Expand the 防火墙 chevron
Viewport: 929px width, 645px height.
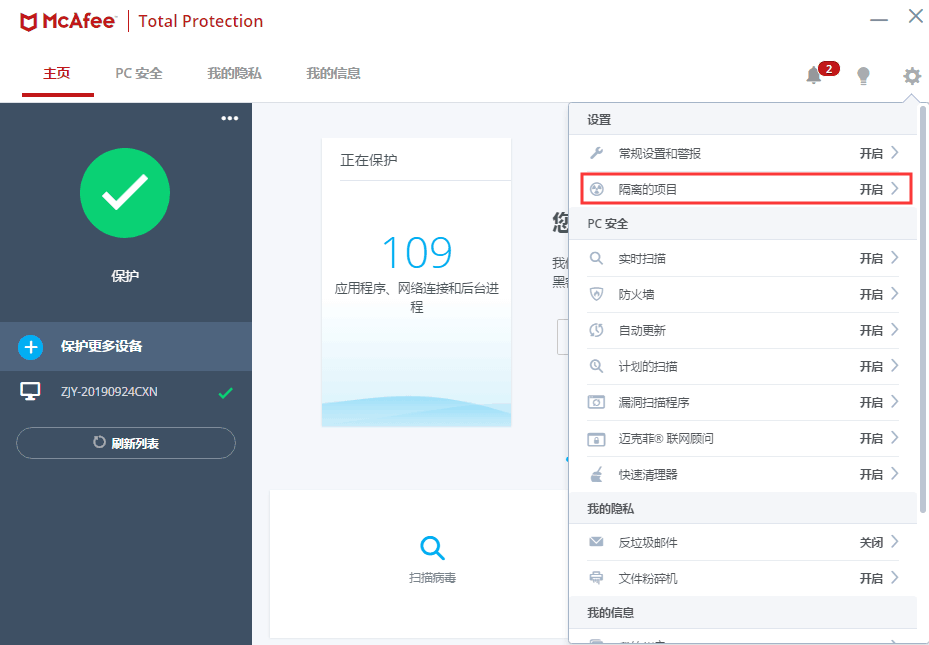(x=895, y=294)
